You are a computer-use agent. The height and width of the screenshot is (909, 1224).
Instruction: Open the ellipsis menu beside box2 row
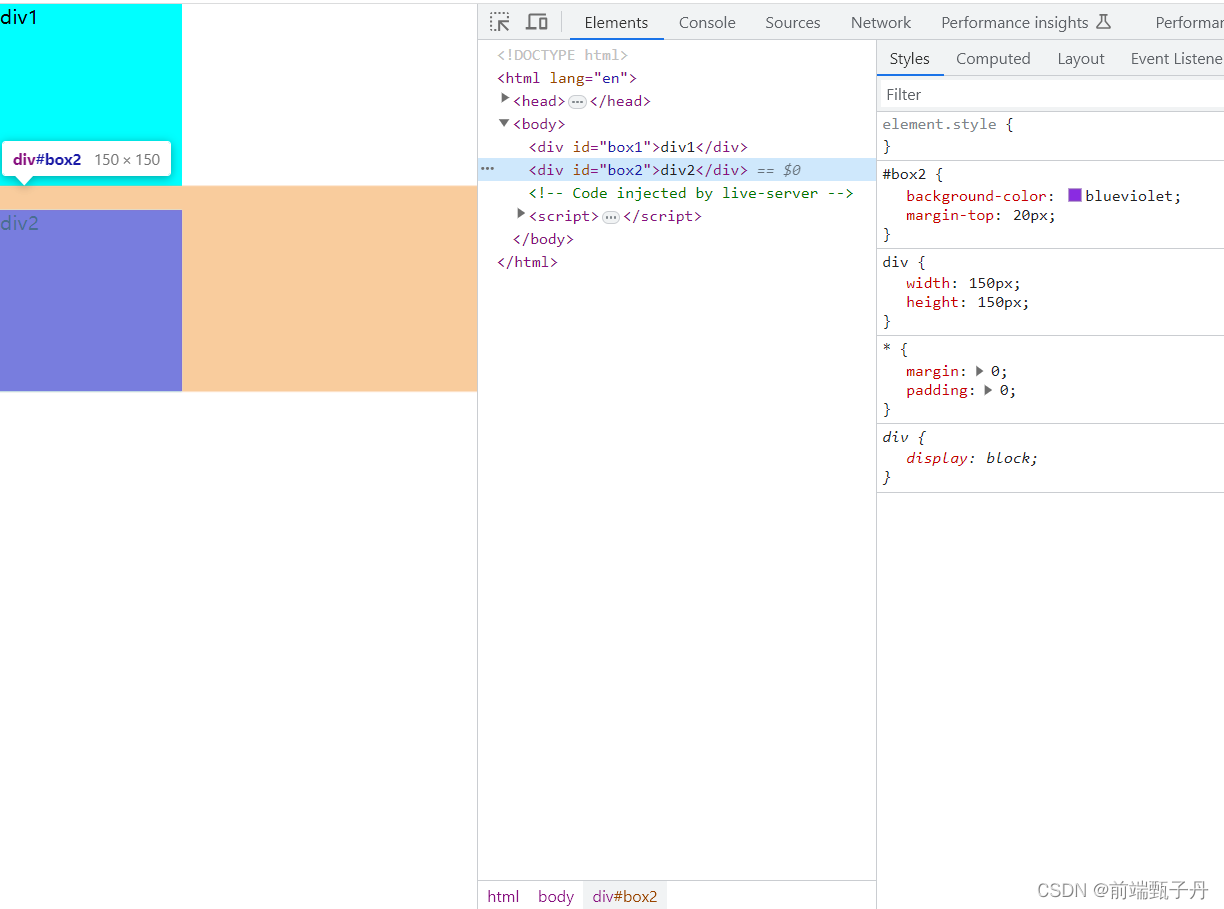coord(488,169)
